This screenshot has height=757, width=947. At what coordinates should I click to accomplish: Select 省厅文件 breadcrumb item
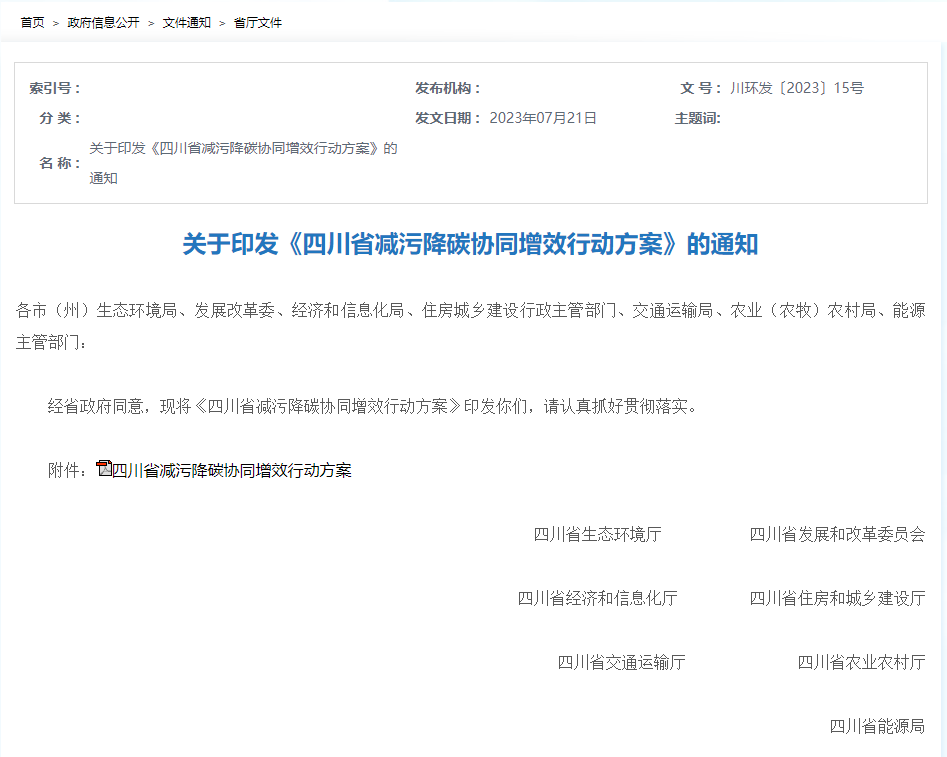click(x=258, y=22)
